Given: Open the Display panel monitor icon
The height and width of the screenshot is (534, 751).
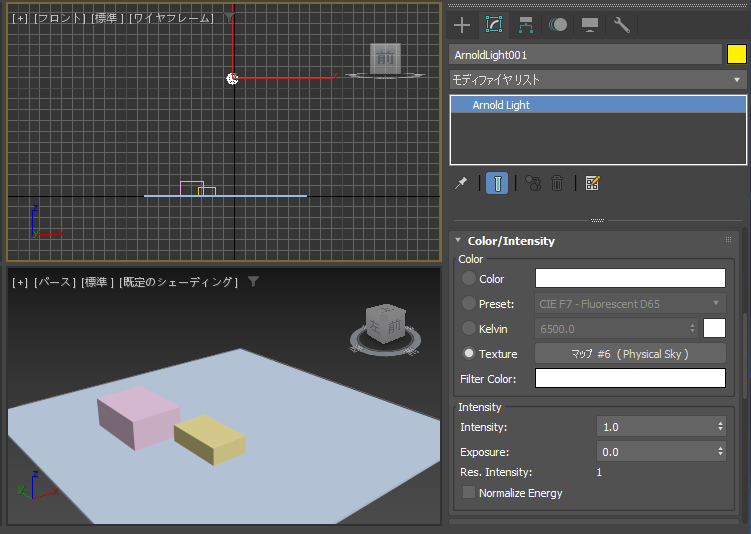Looking at the screenshot, I should tap(590, 25).
